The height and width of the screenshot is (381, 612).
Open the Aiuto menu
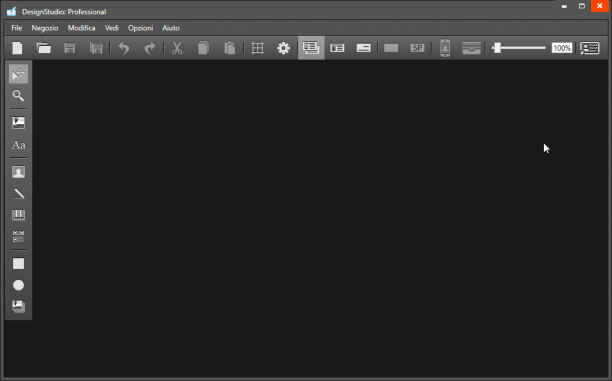click(171, 28)
